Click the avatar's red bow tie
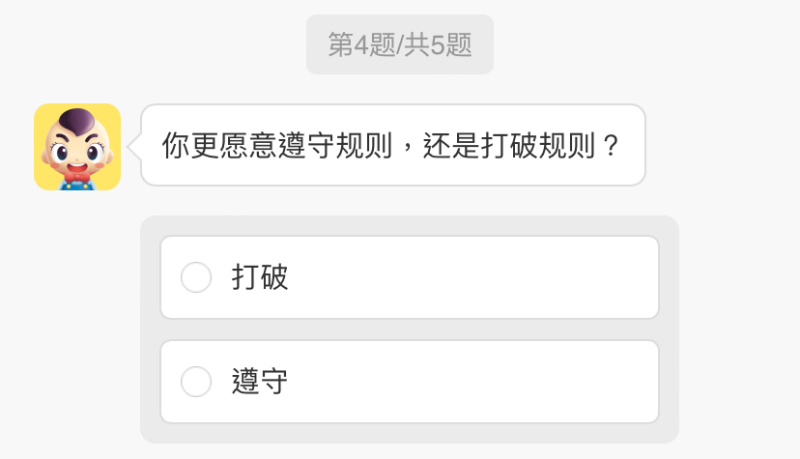This screenshot has height=459, width=800. click(77, 178)
